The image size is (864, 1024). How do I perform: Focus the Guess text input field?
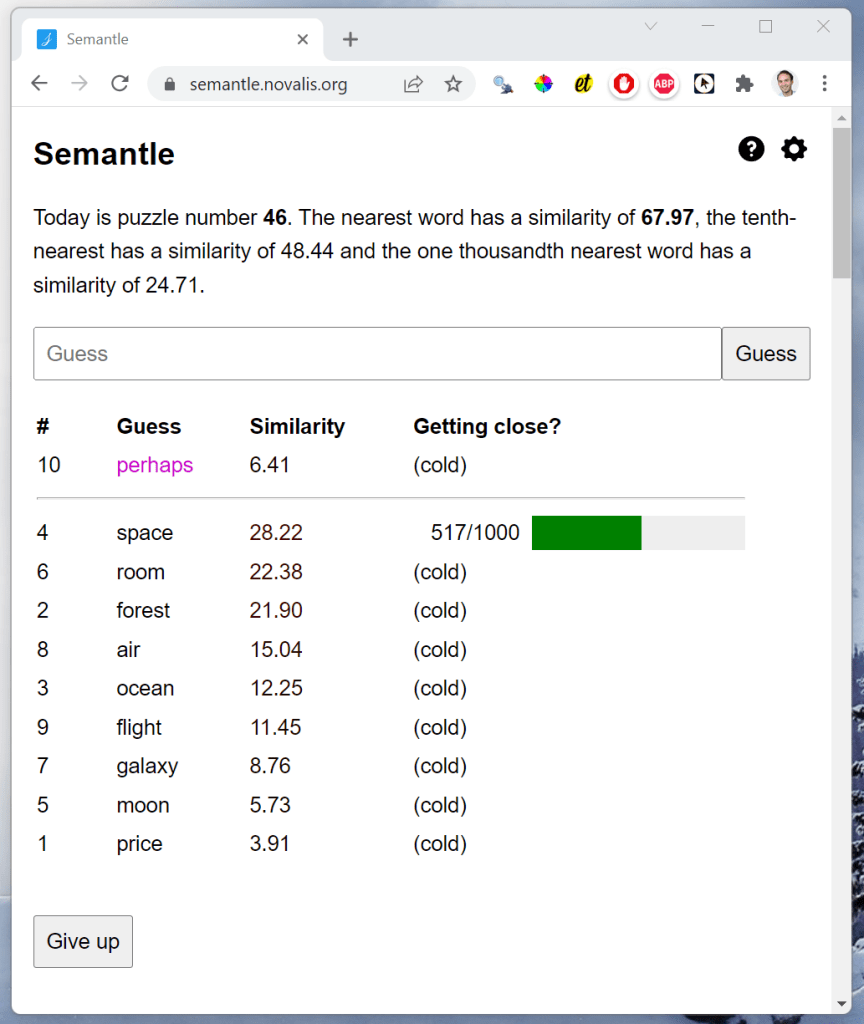pyautogui.click(x=377, y=354)
